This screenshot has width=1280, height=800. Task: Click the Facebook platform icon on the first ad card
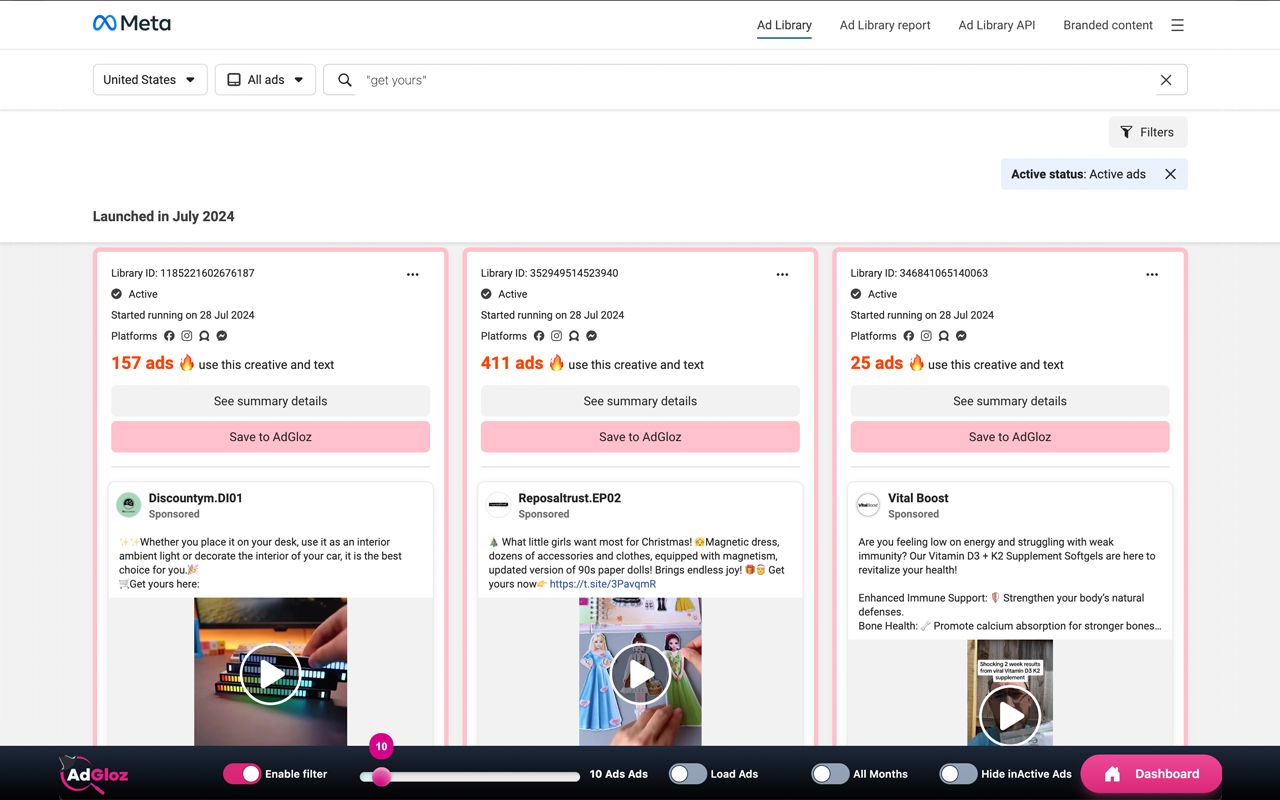coord(167,336)
